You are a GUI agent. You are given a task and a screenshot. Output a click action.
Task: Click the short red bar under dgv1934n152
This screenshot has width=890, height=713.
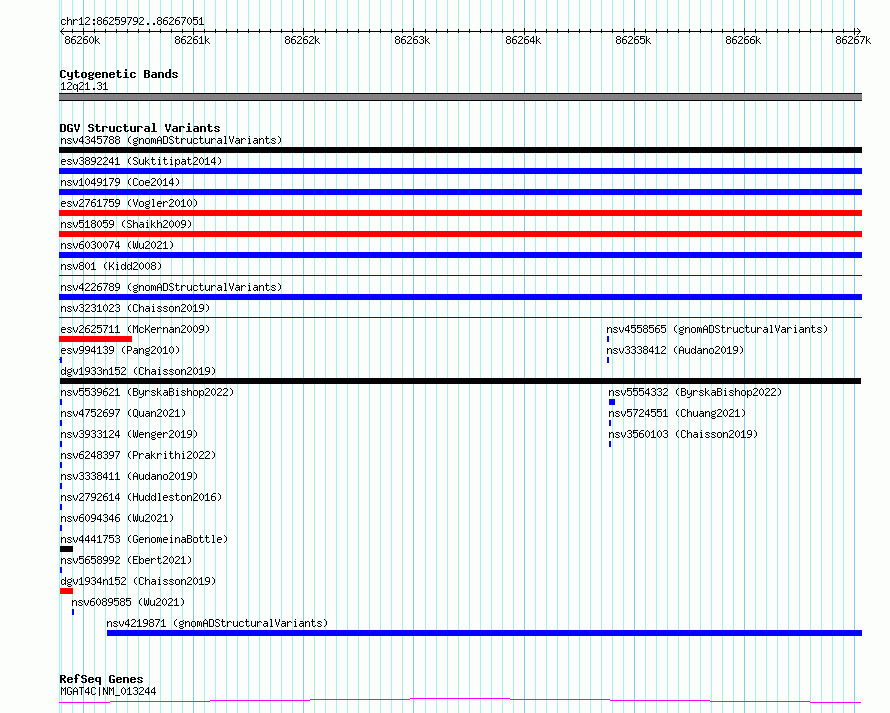pyautogui.click(x=66, y=591)
